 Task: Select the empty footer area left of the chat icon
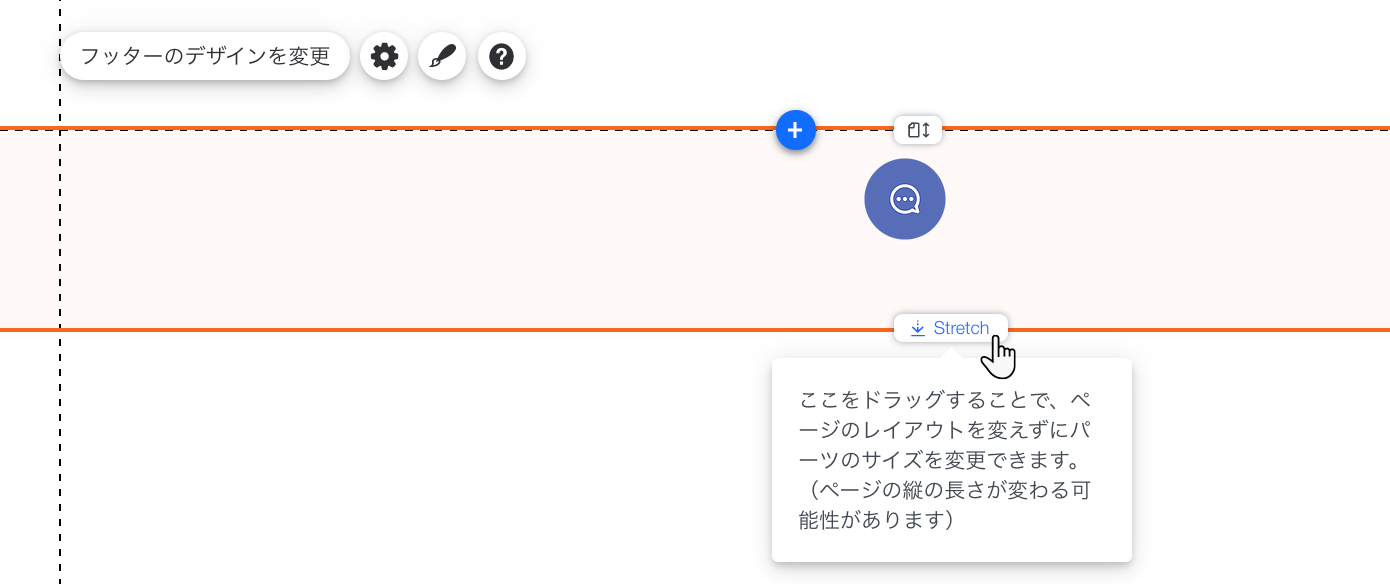coord(450,230)
